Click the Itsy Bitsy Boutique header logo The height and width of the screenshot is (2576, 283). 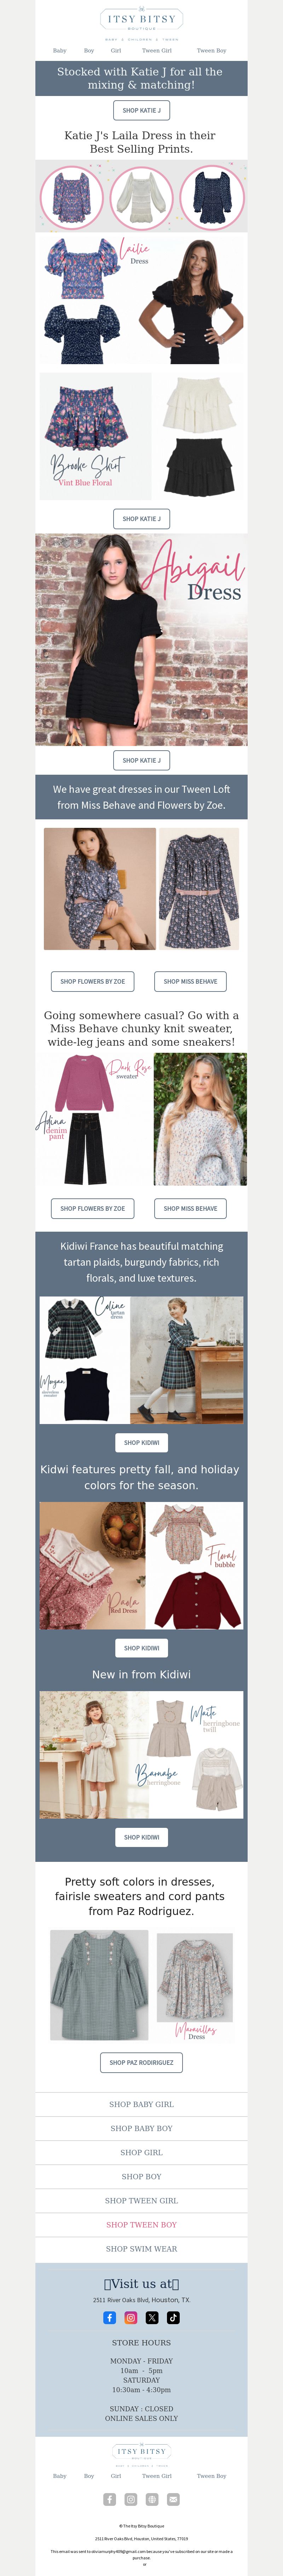[141, 23]
